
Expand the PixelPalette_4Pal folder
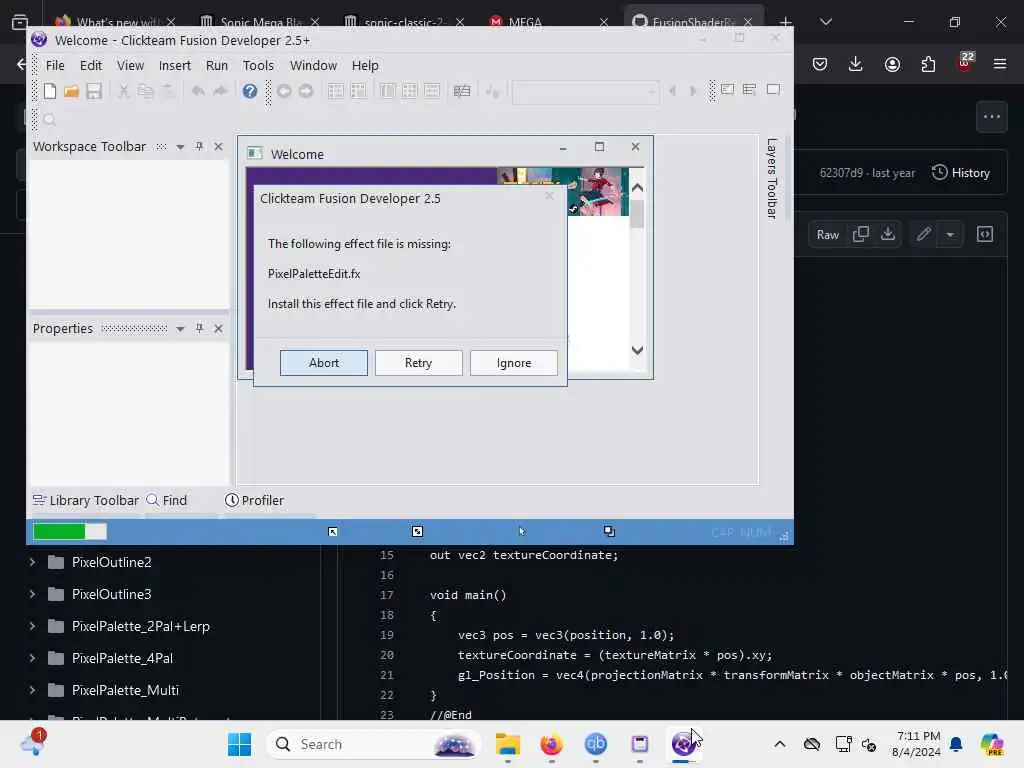[x=31, y=658]
